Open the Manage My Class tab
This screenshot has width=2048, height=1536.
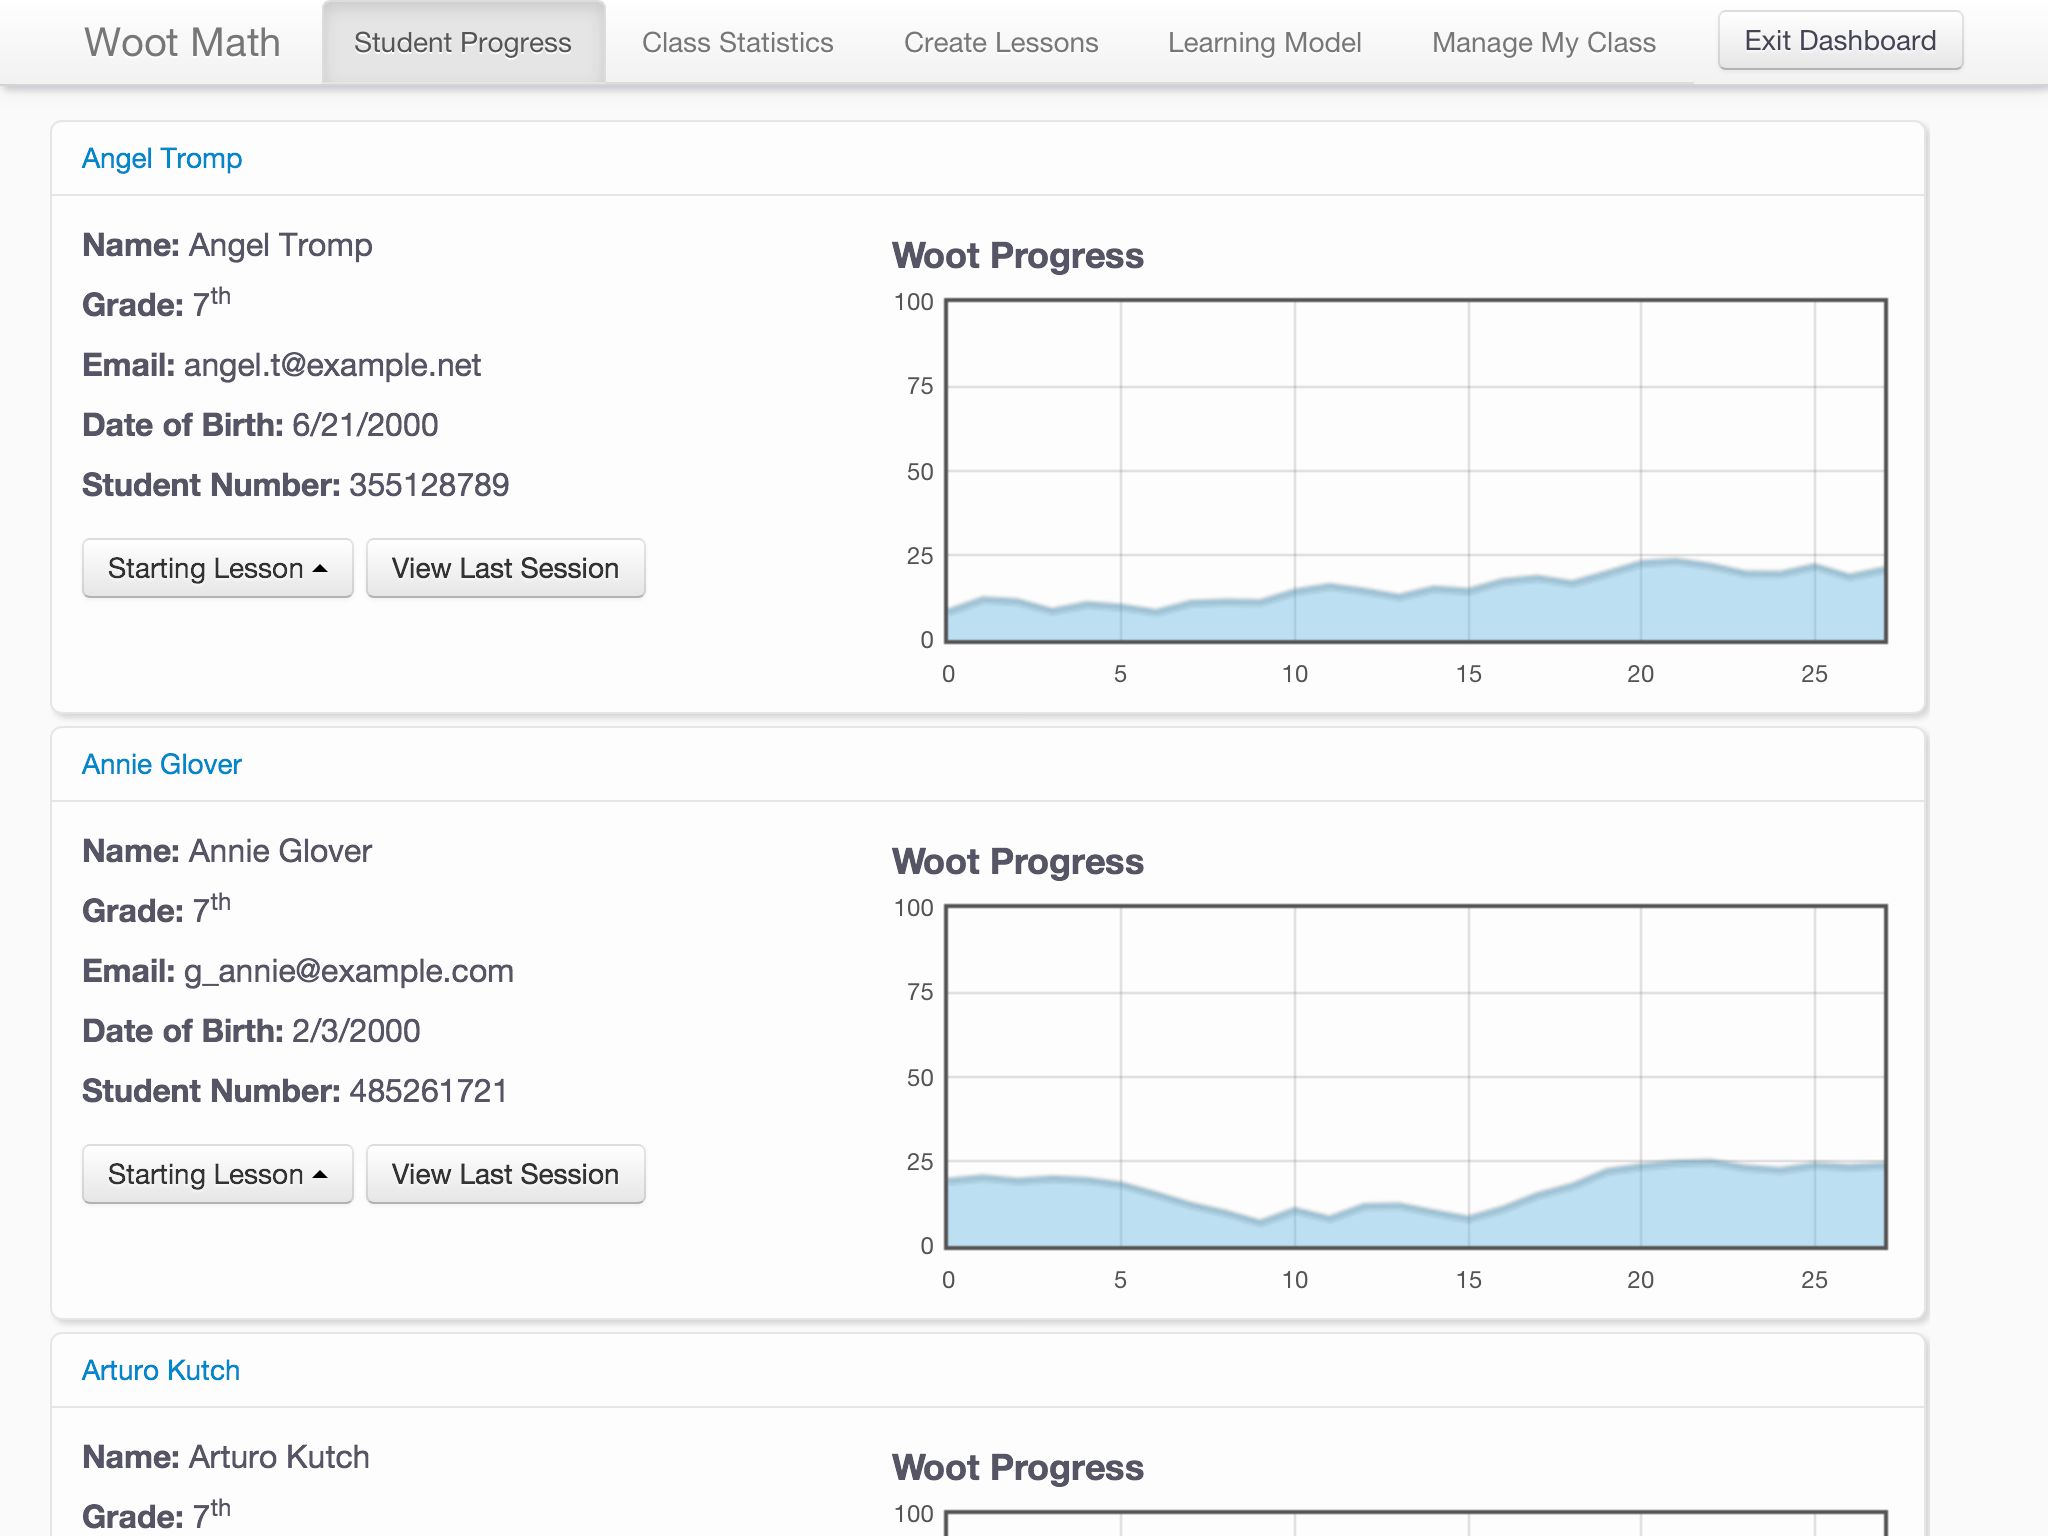click(1543, 42)
